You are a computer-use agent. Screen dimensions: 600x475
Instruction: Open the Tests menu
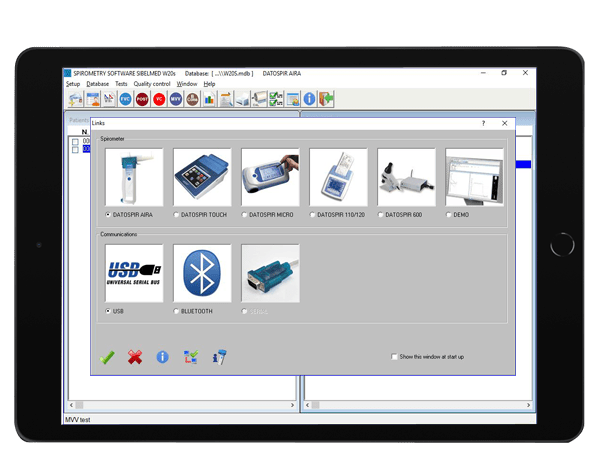(121, 84)
